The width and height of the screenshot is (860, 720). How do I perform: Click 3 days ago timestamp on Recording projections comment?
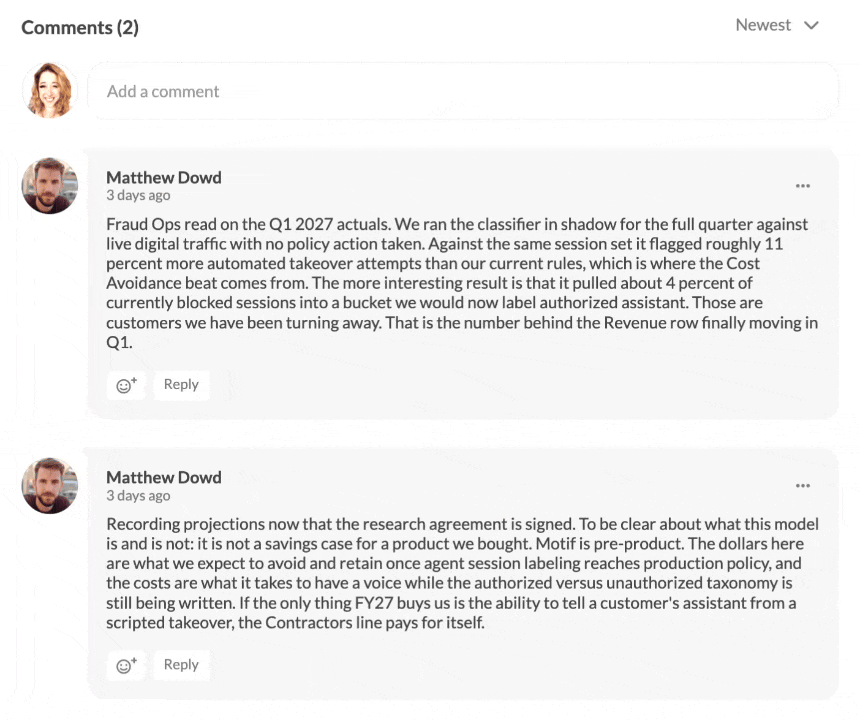pyautogui.click(x=138, y=496)
